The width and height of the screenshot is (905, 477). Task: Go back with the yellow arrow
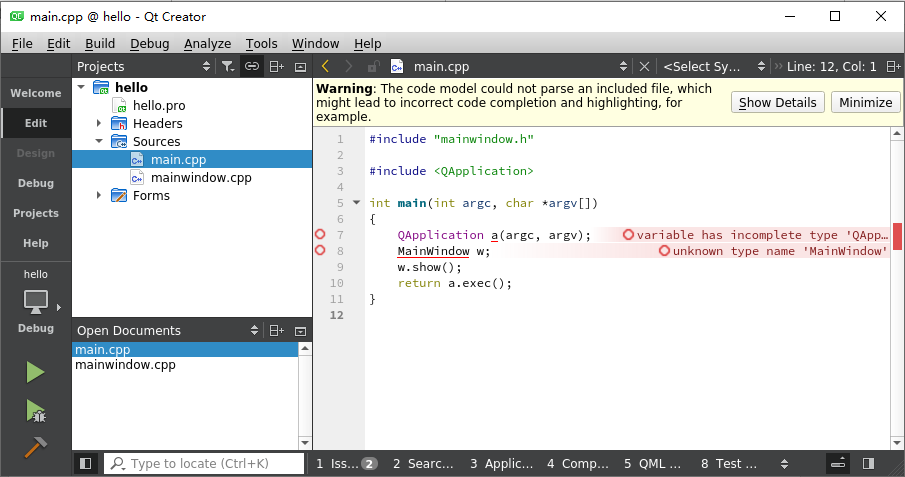[x=325, y=66]
